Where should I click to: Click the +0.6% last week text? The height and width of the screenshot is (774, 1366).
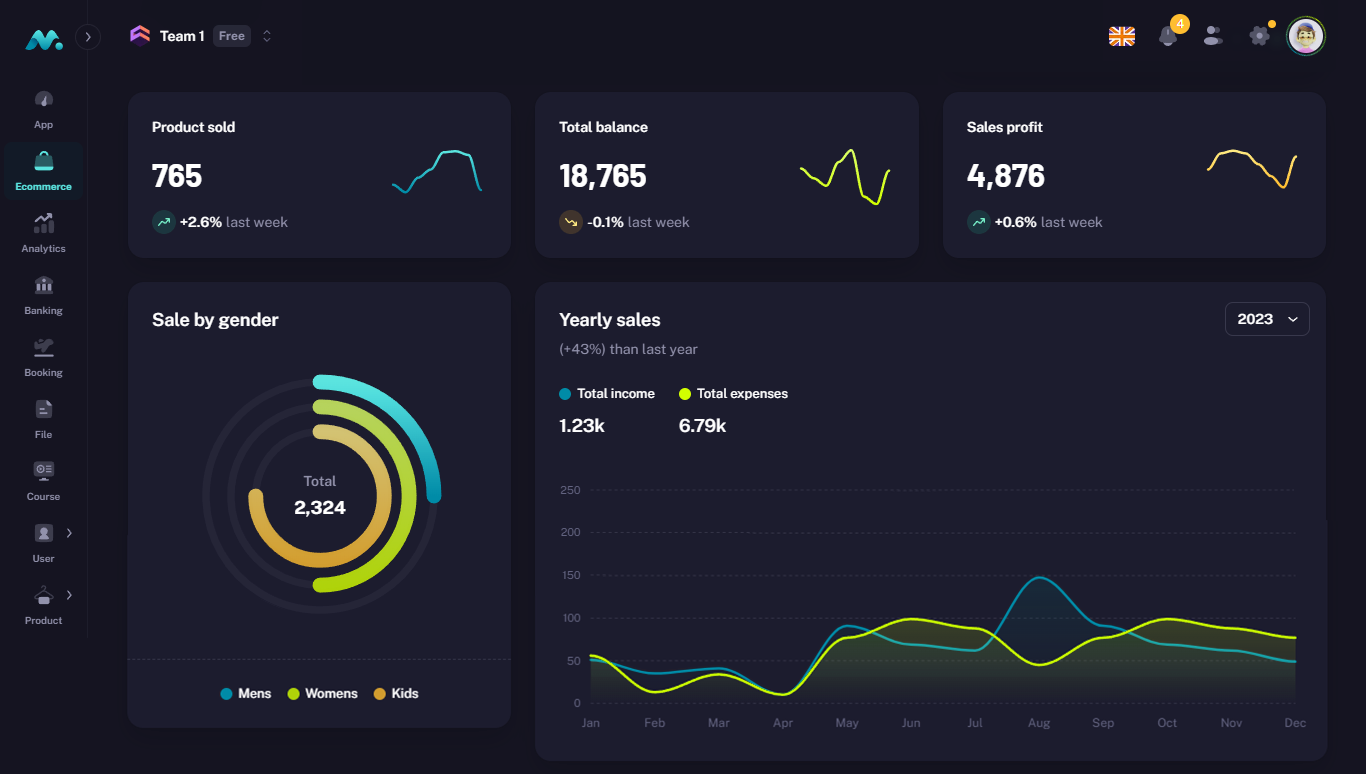coord(1049,222)
